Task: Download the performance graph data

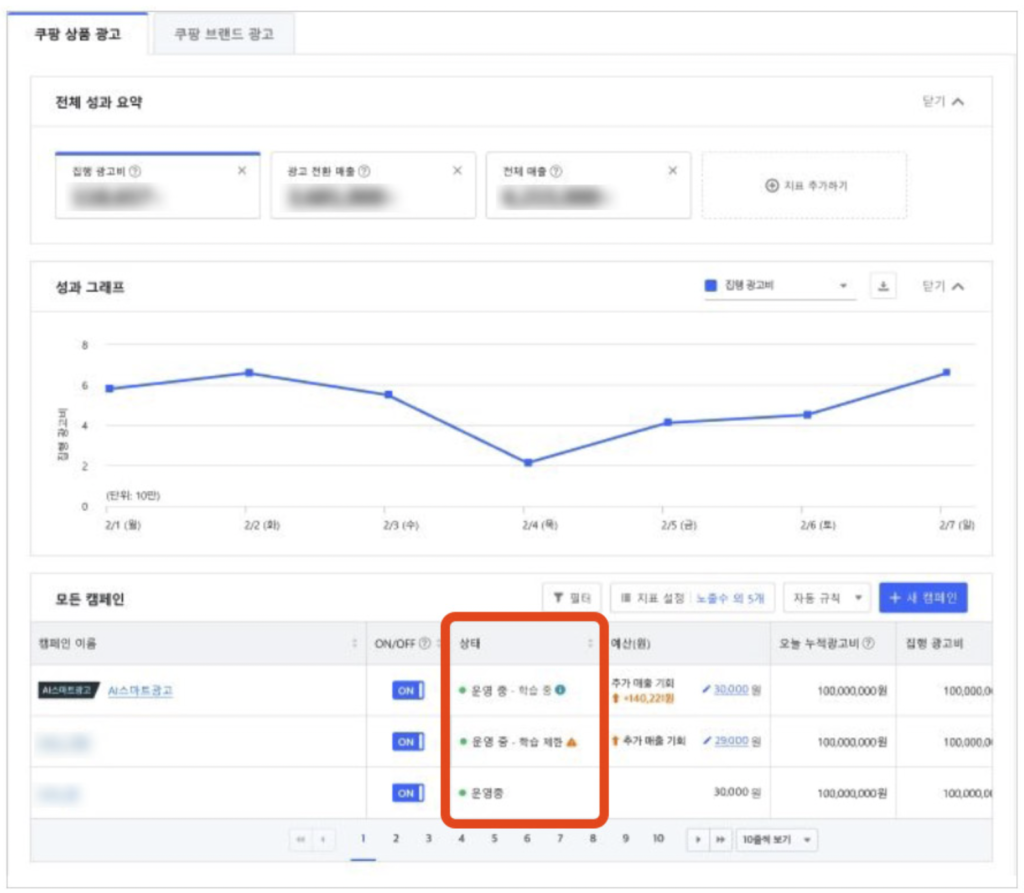Action: pos(883,286)
